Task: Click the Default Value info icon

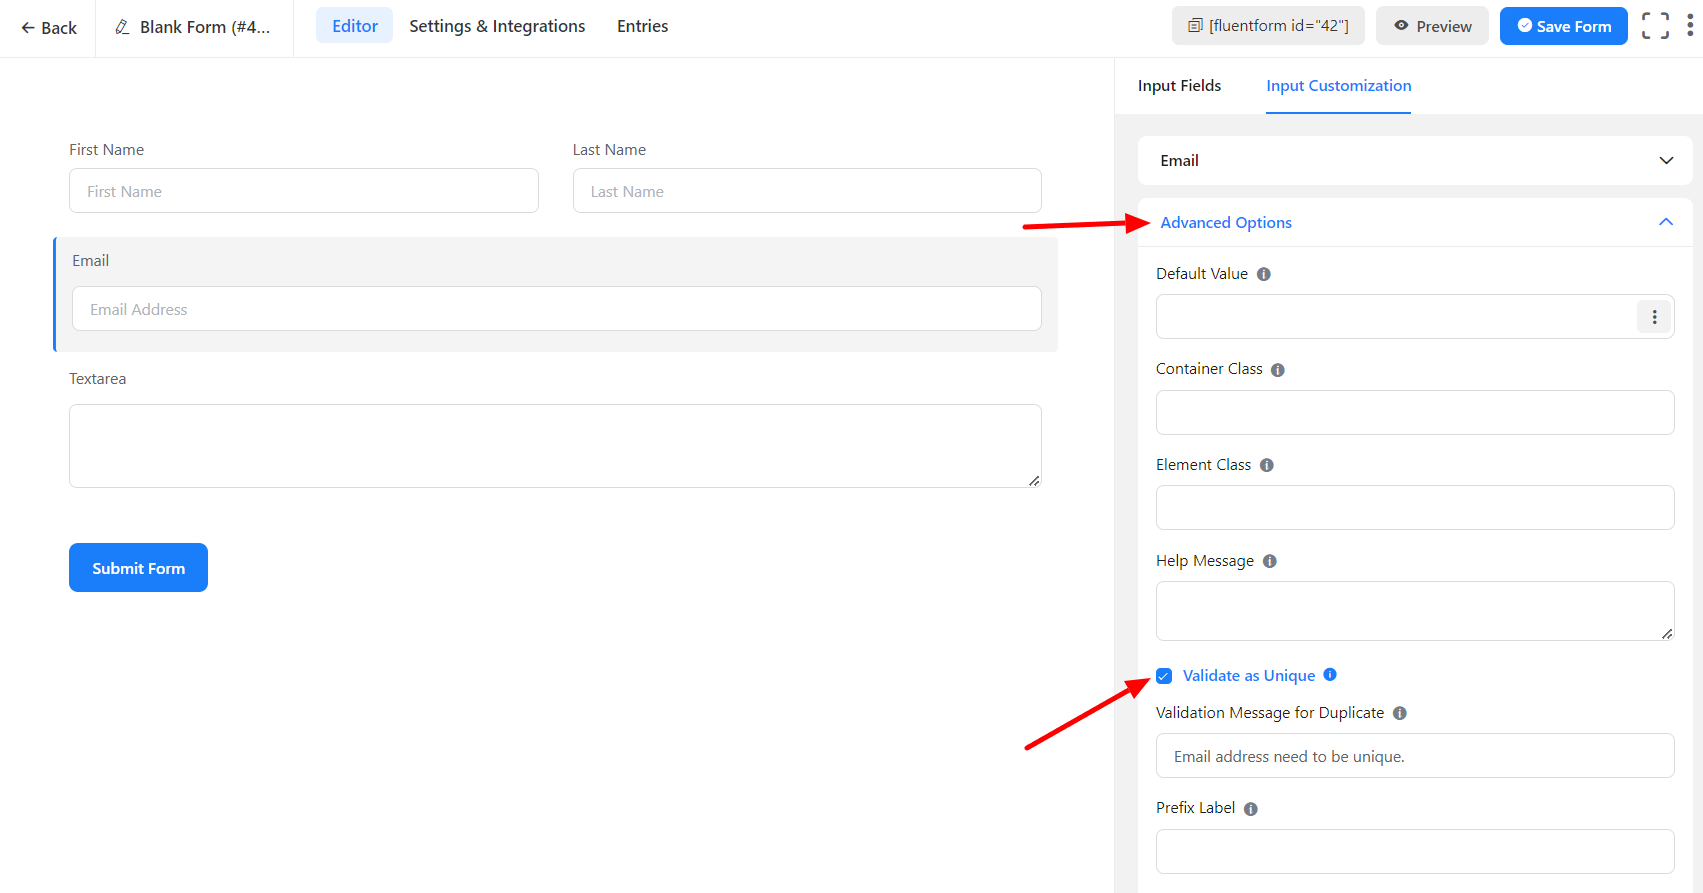Action: (x=1264, y=274)
